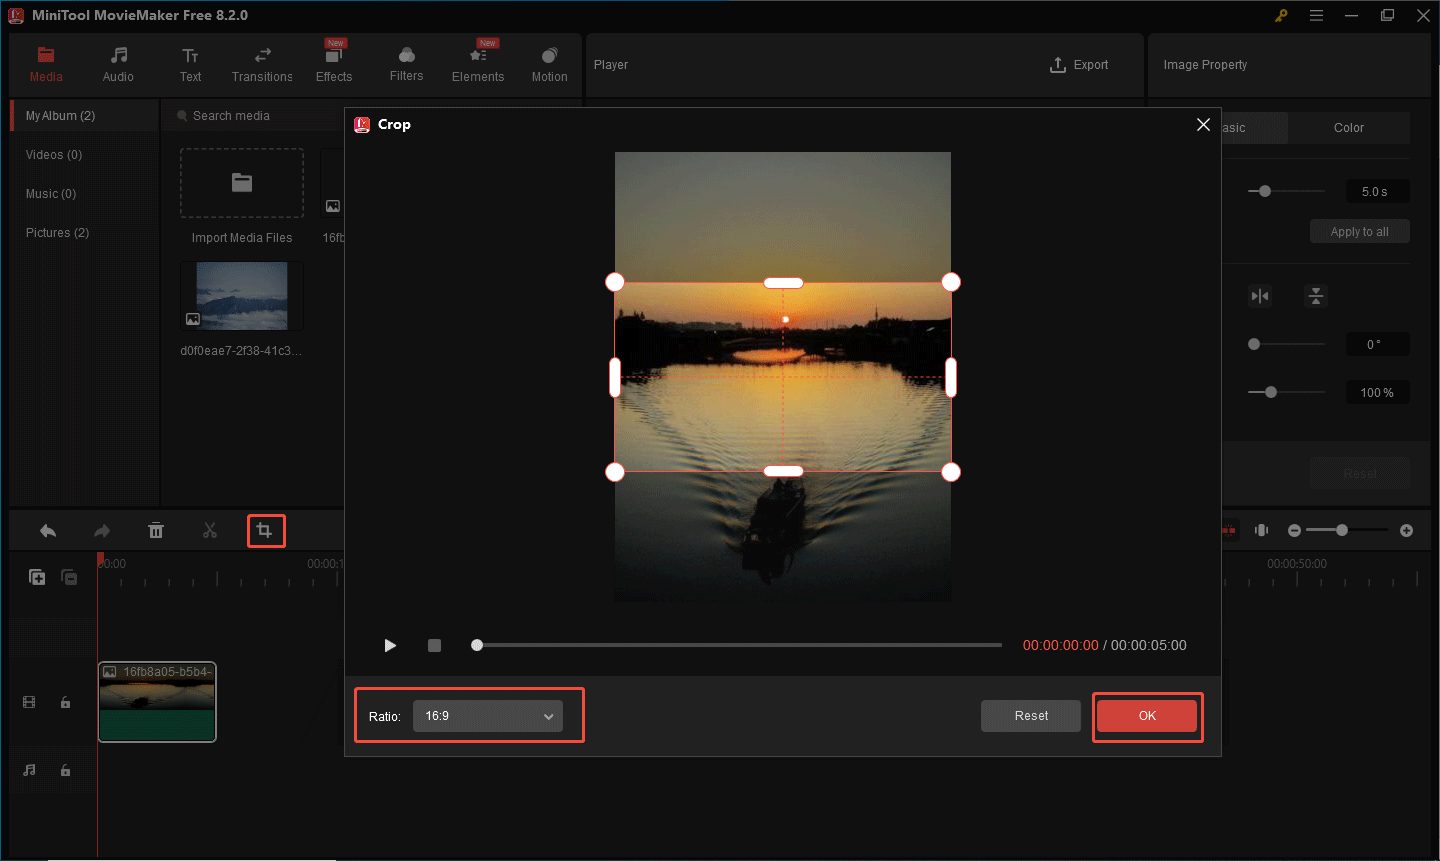Click the timeline zoom out minus icon
Image resolution: width=1440 pixels, height=861 pixels.
1294,531
